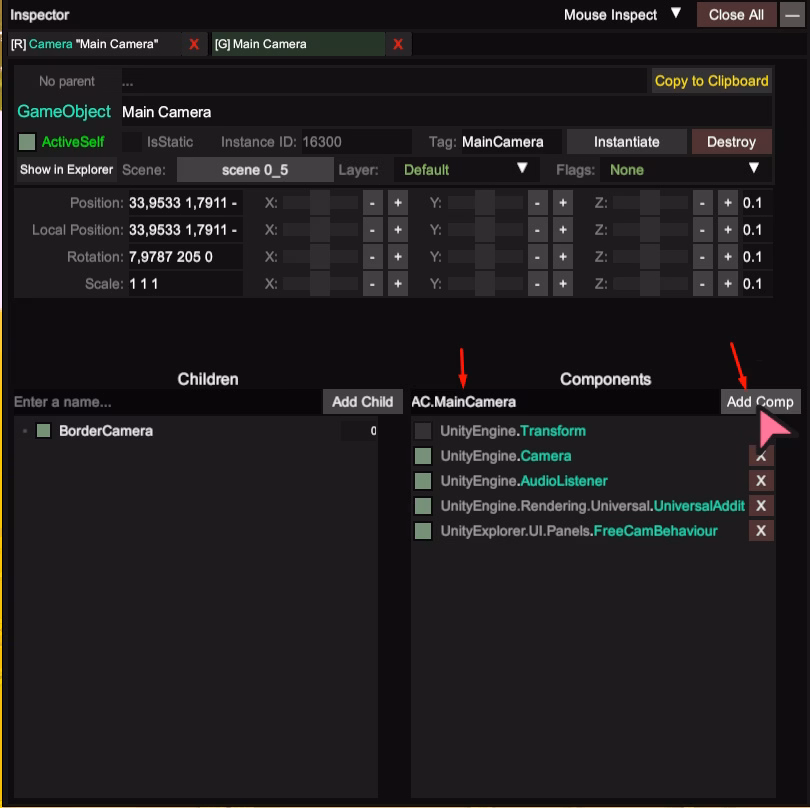
Task: Toggle the ActiveSelf checkbox
Action: [27, 142]
